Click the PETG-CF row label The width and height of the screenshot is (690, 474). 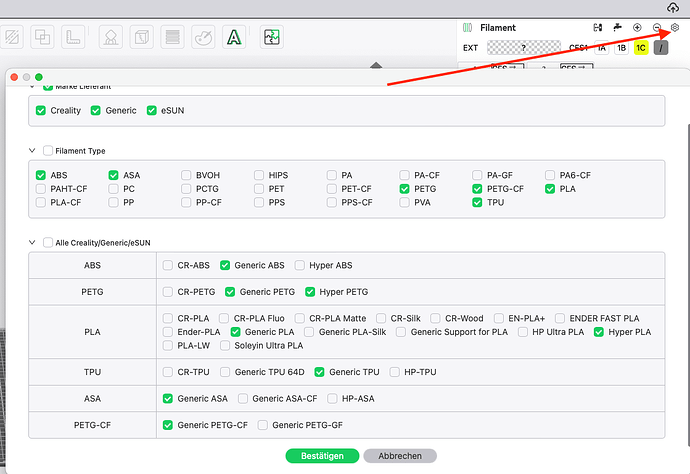point(92,425)
